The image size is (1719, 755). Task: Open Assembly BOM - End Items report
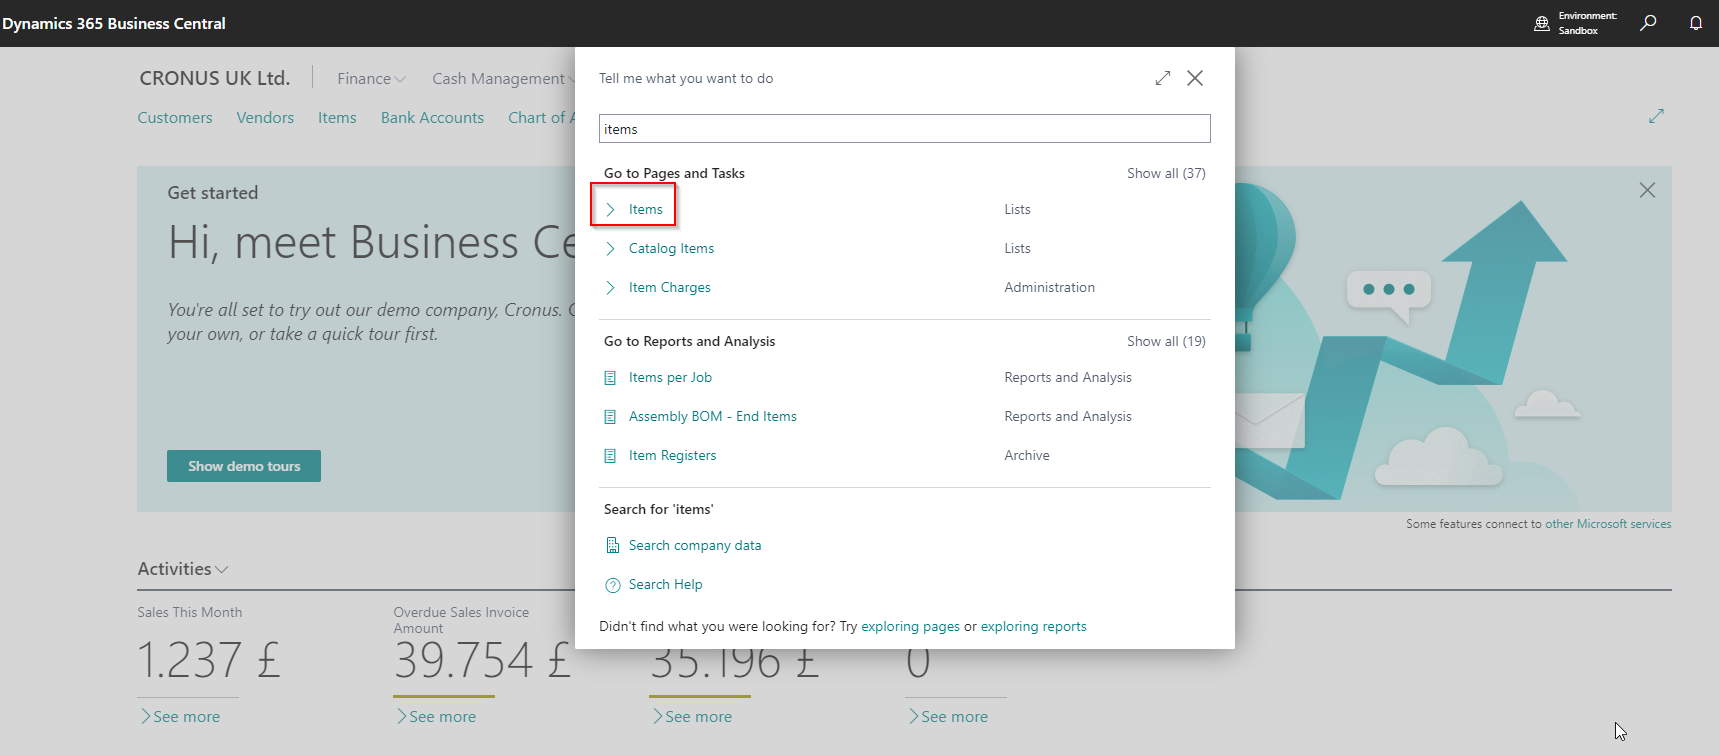712,416
